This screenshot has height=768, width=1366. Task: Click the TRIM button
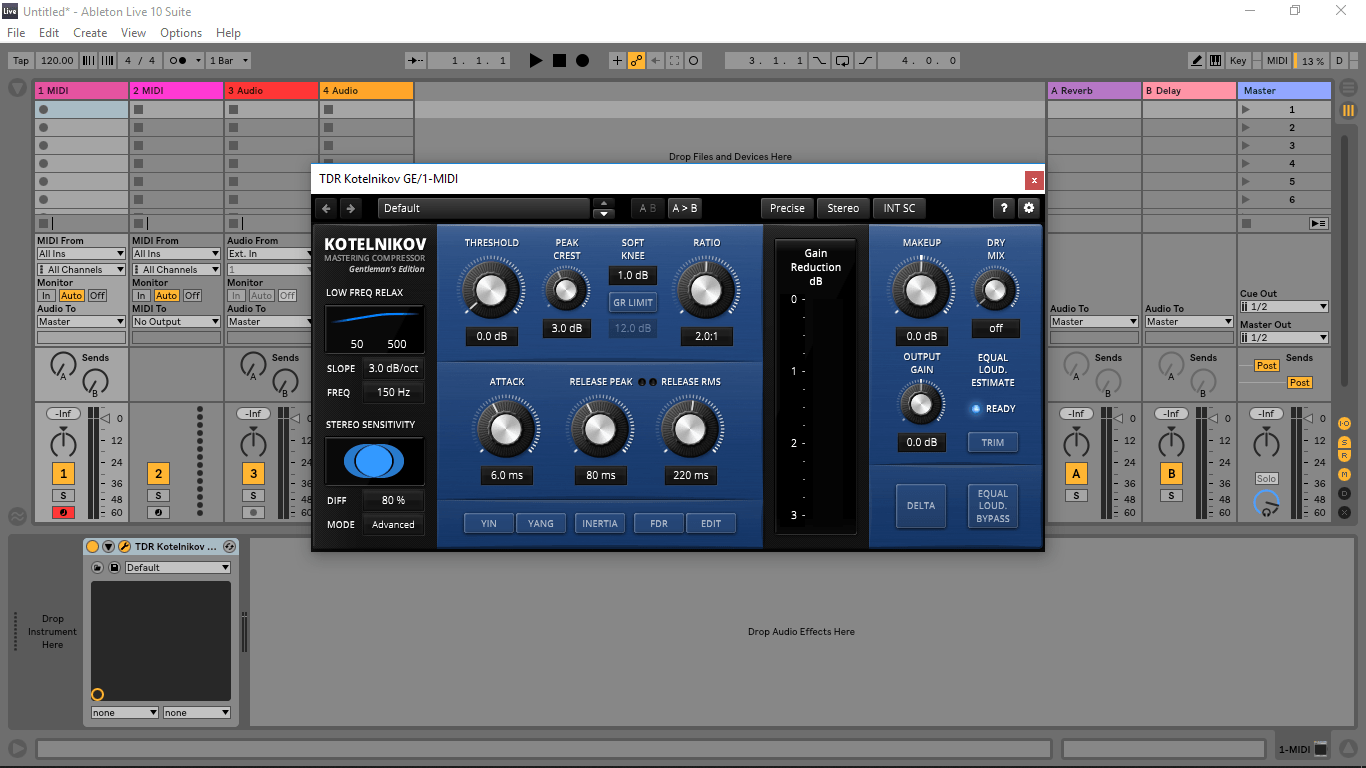[993, 443]
